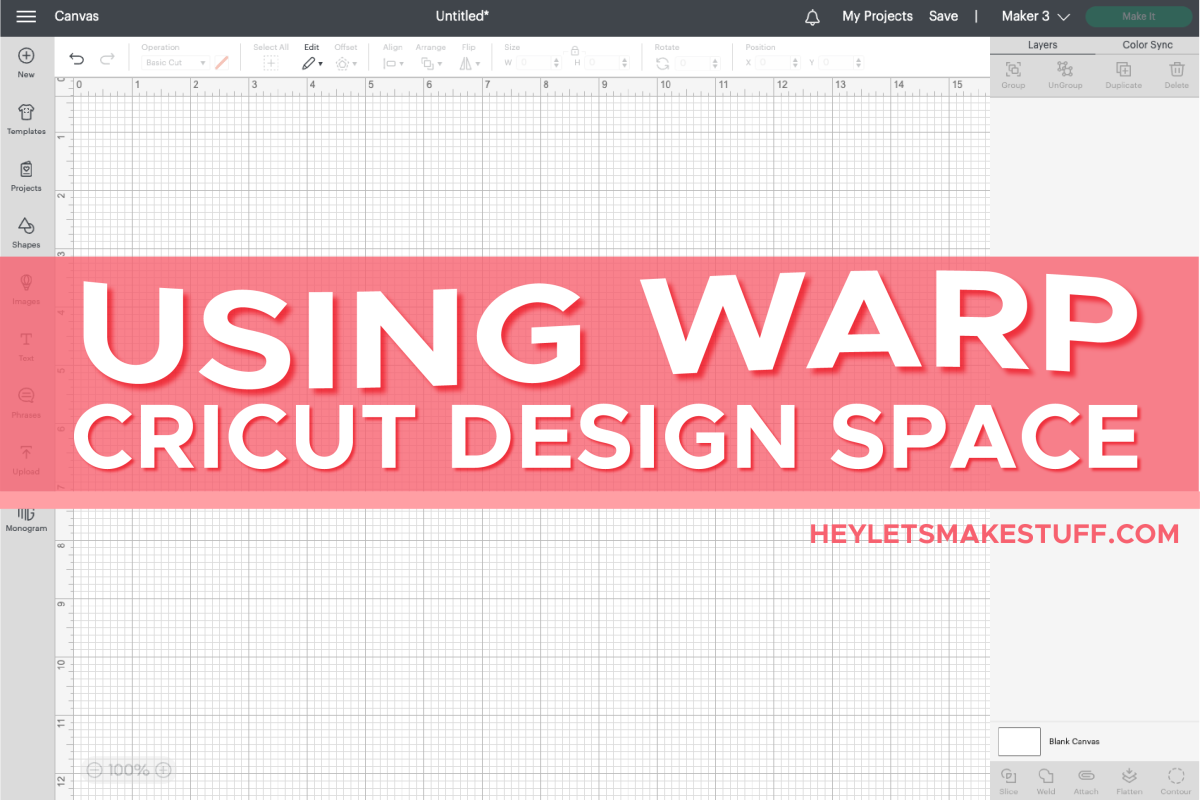
Task: Click the Untitled* project name
Action: [462, 16]
